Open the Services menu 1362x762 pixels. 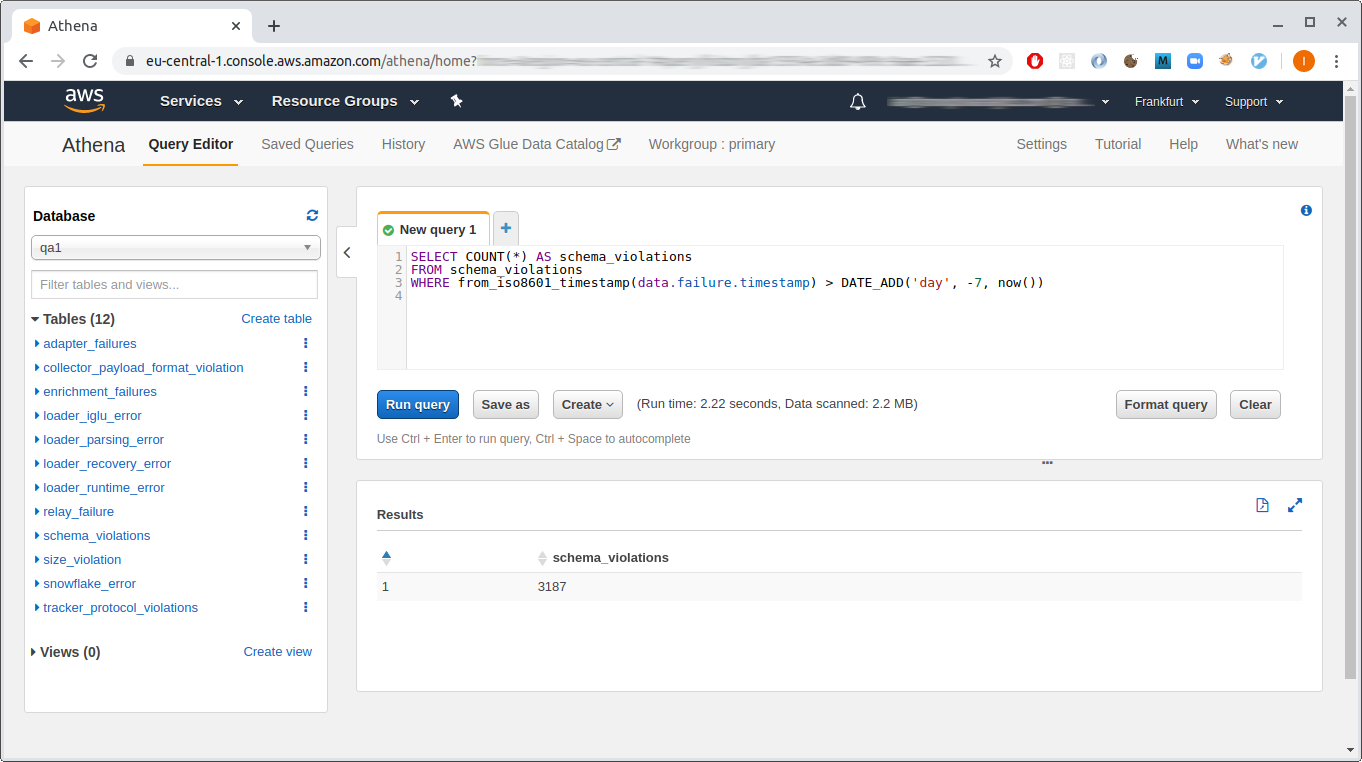pyautogui.click(x=201, y=101)
